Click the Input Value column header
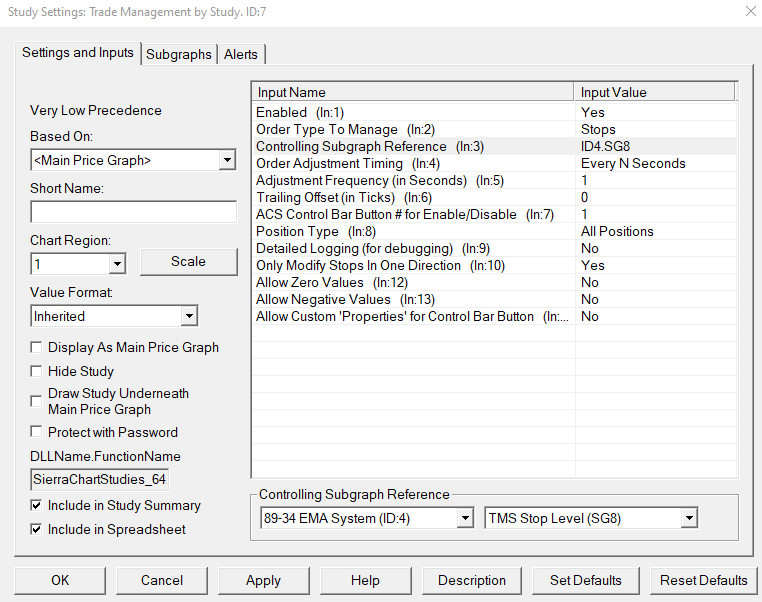762x602 pixels. coord(654,92)
